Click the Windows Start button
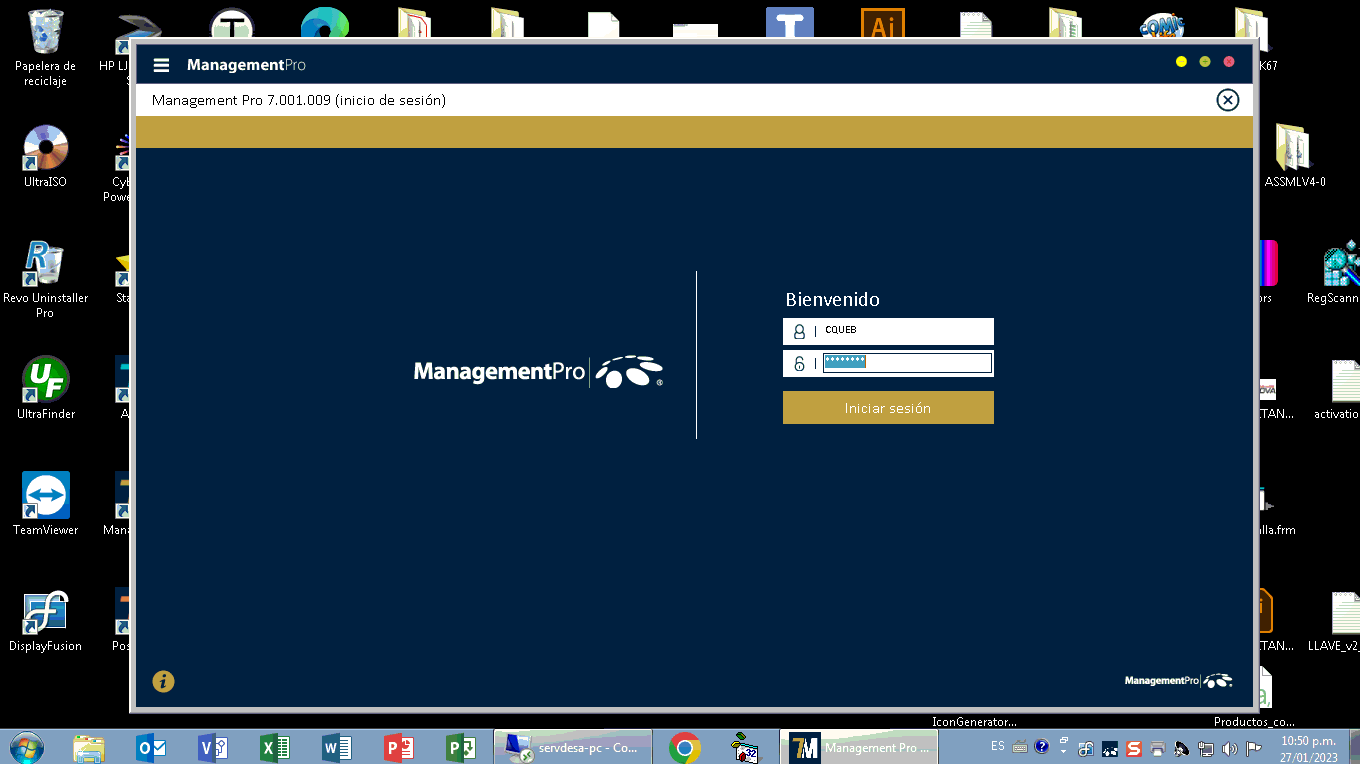 click(x=26, y=747)
